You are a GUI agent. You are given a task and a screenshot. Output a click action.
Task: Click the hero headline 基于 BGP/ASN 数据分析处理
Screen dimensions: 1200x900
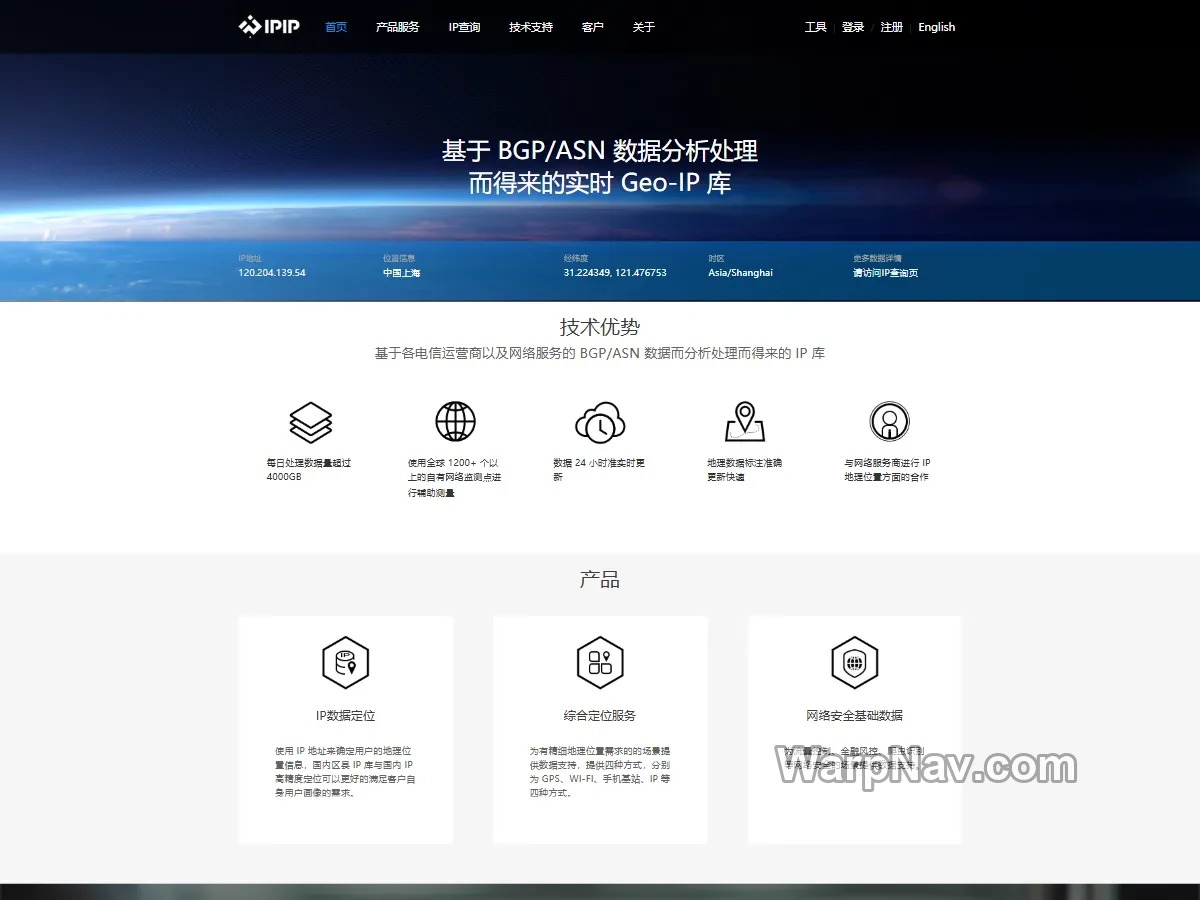point(600,151)
